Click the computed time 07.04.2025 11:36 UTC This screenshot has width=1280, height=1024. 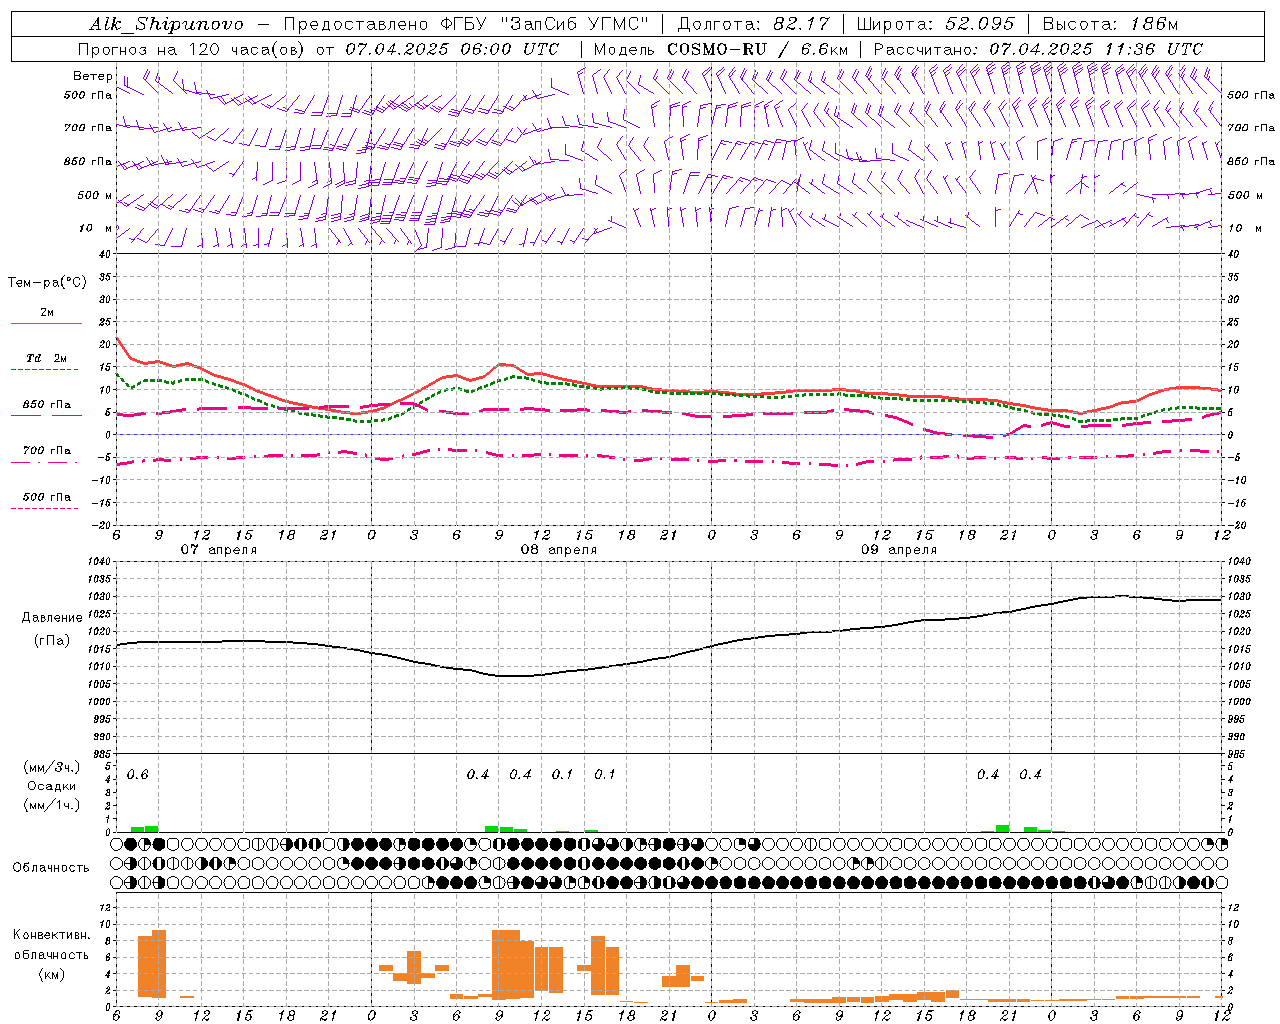pos(1096,49)
